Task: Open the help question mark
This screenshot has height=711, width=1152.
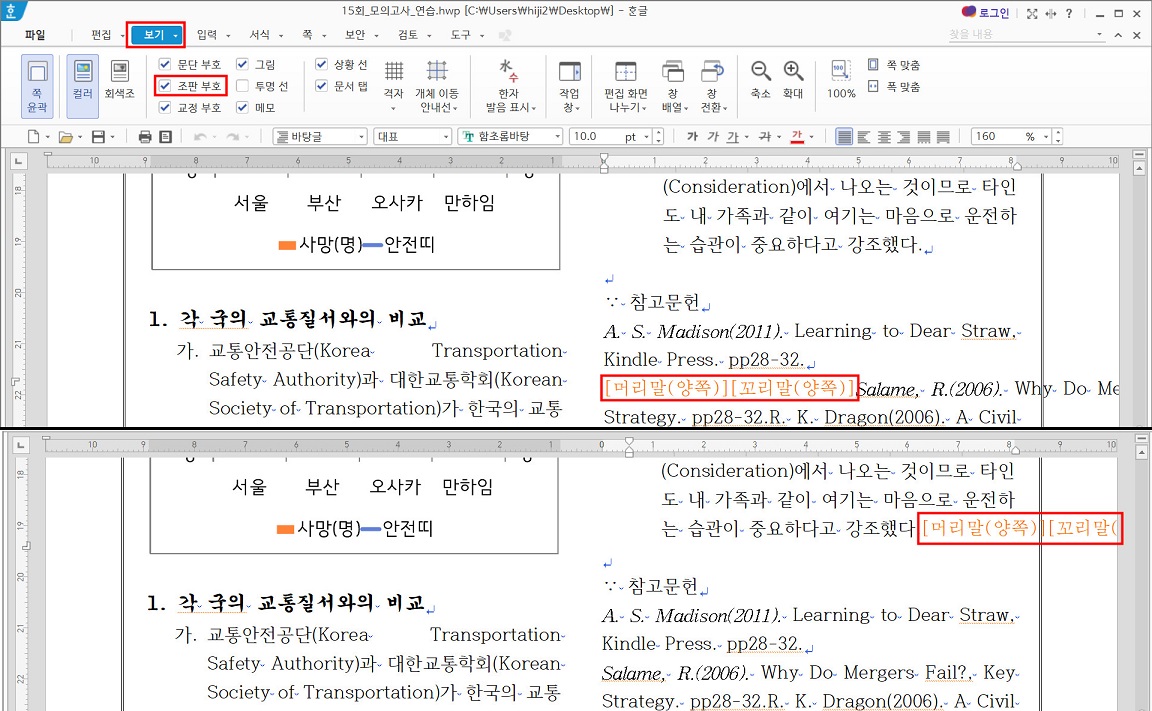Action: [x=1069, y=13]
